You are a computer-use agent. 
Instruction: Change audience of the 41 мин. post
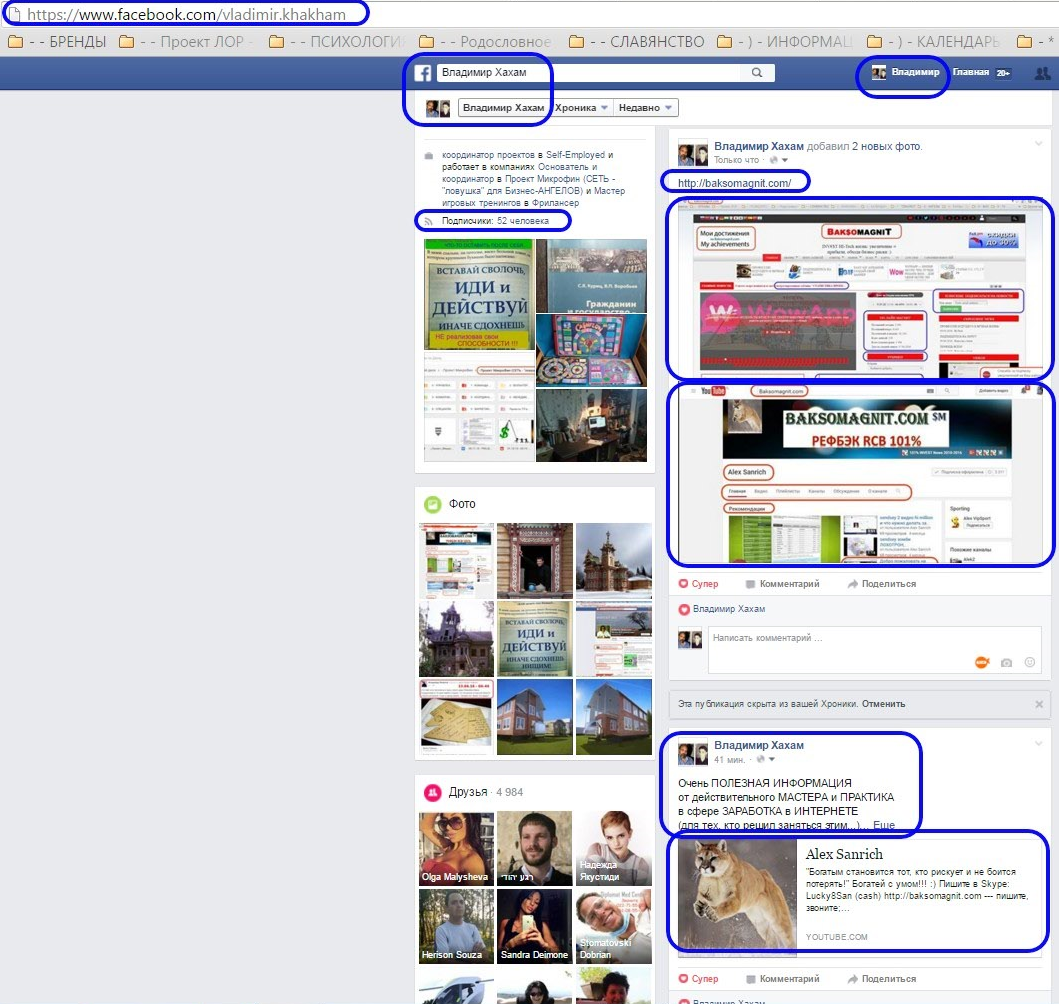point(766,760)
